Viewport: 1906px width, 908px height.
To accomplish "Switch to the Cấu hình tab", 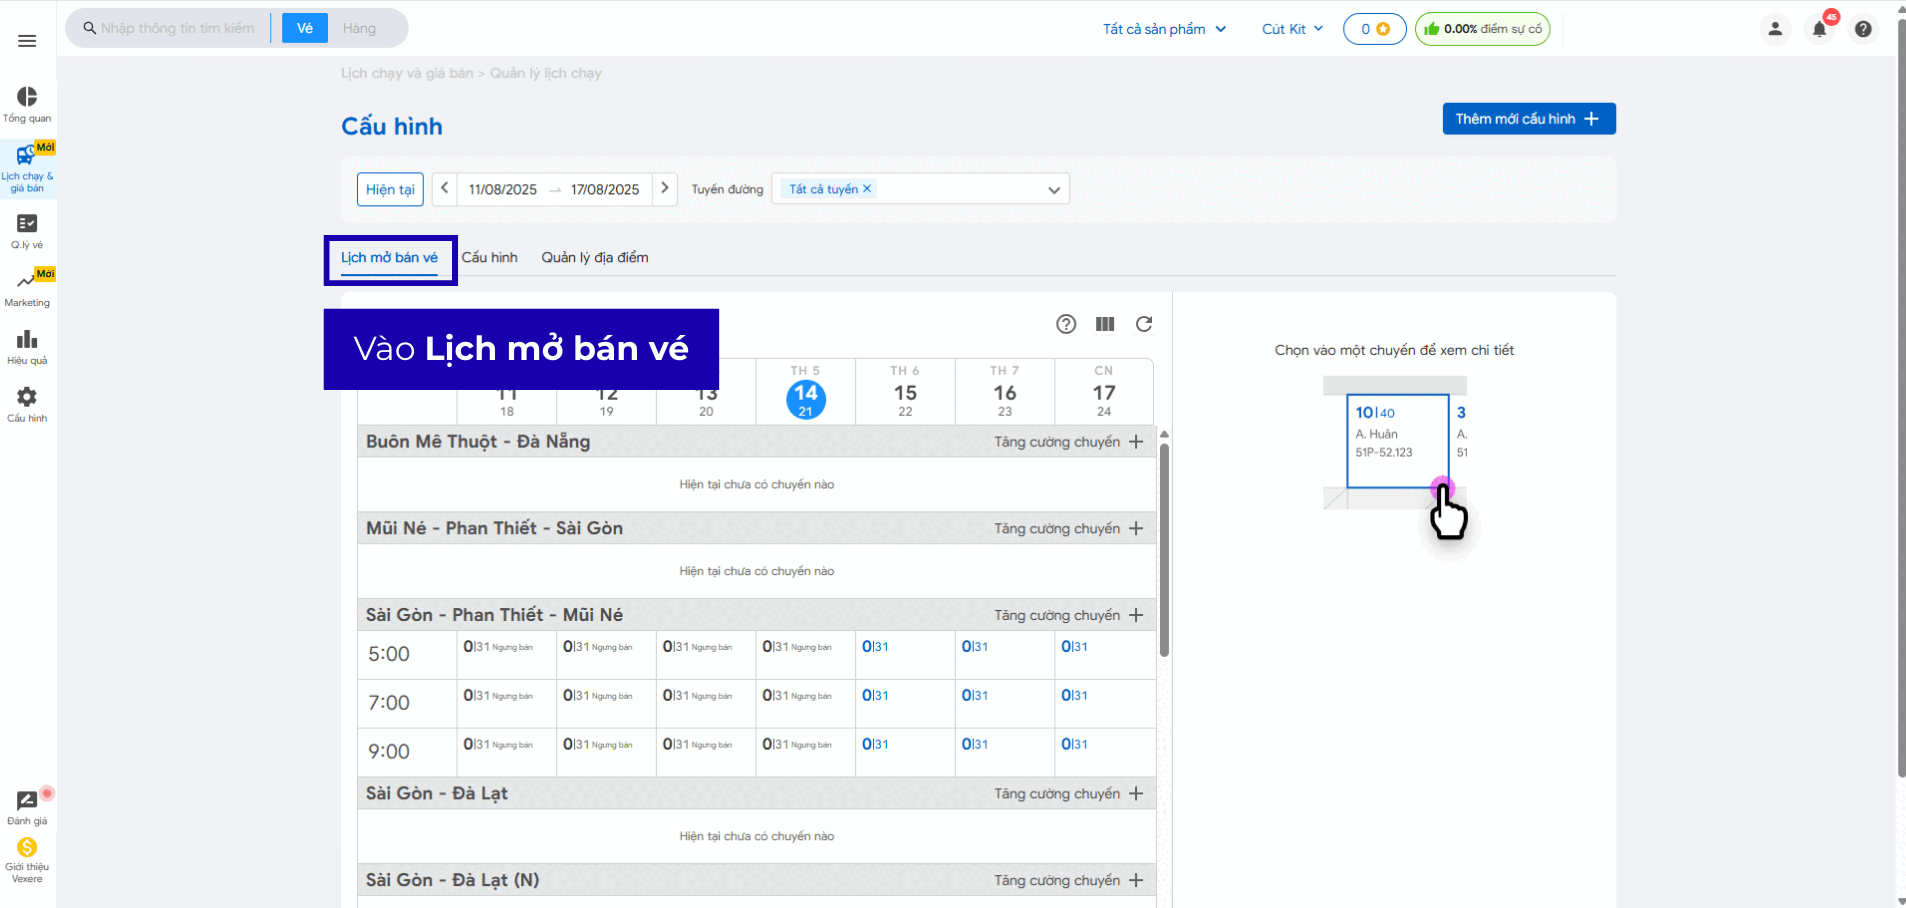I will [490, 258].
